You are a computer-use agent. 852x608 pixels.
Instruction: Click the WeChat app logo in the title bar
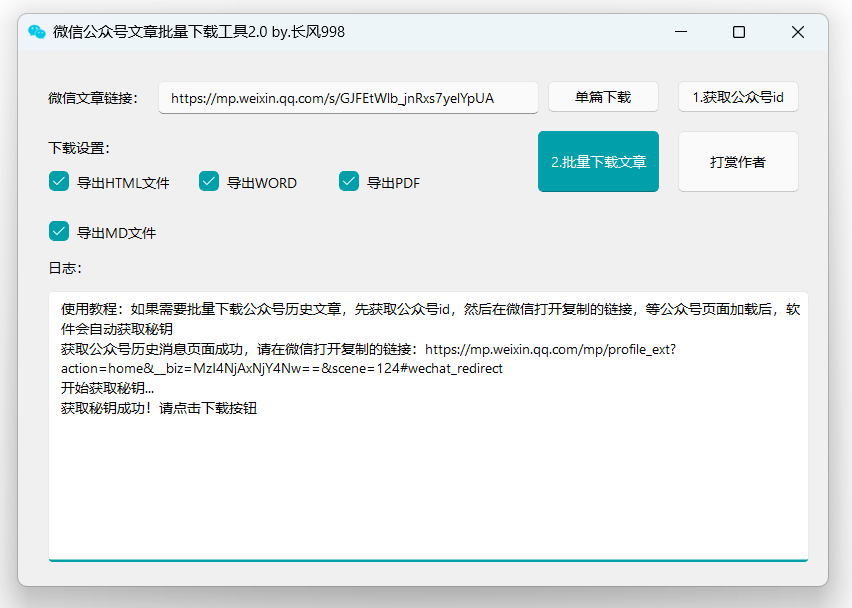tap(35, 31)
